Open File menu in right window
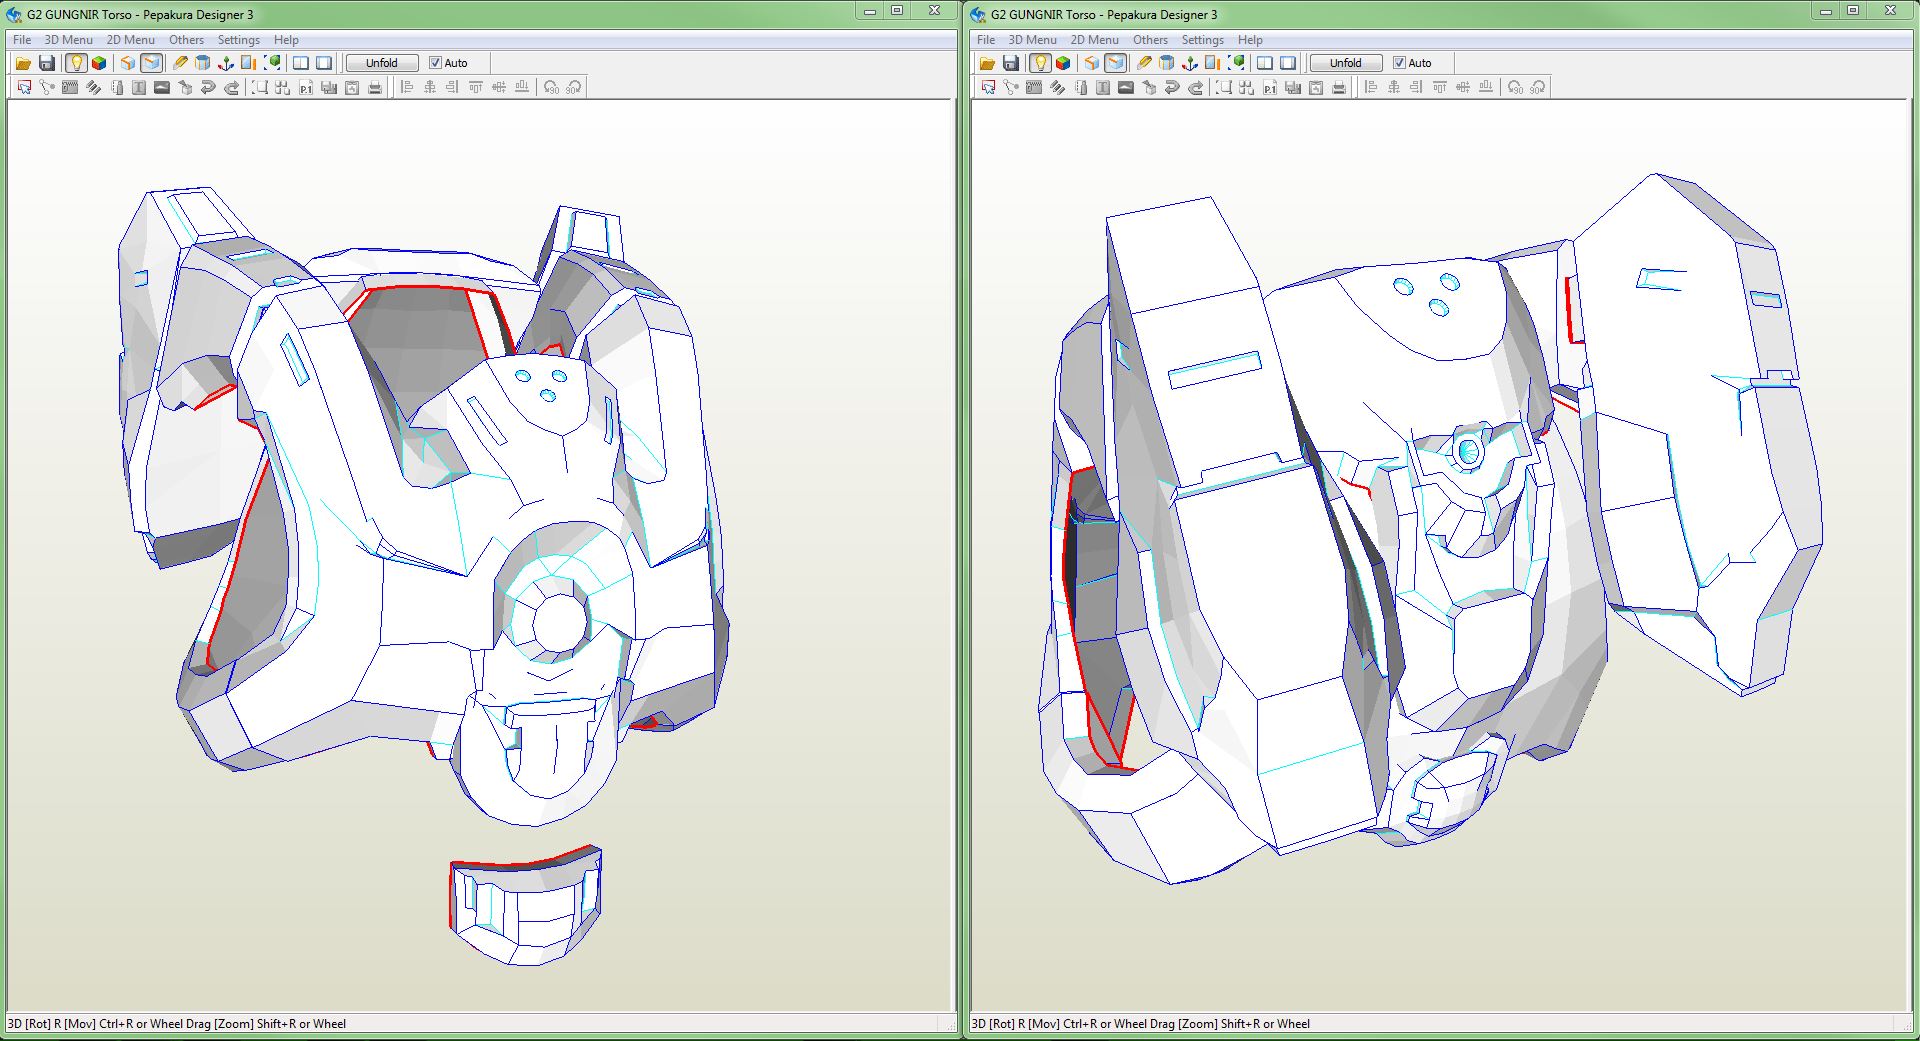1920x1041 pixels. (x=986, y=40)
